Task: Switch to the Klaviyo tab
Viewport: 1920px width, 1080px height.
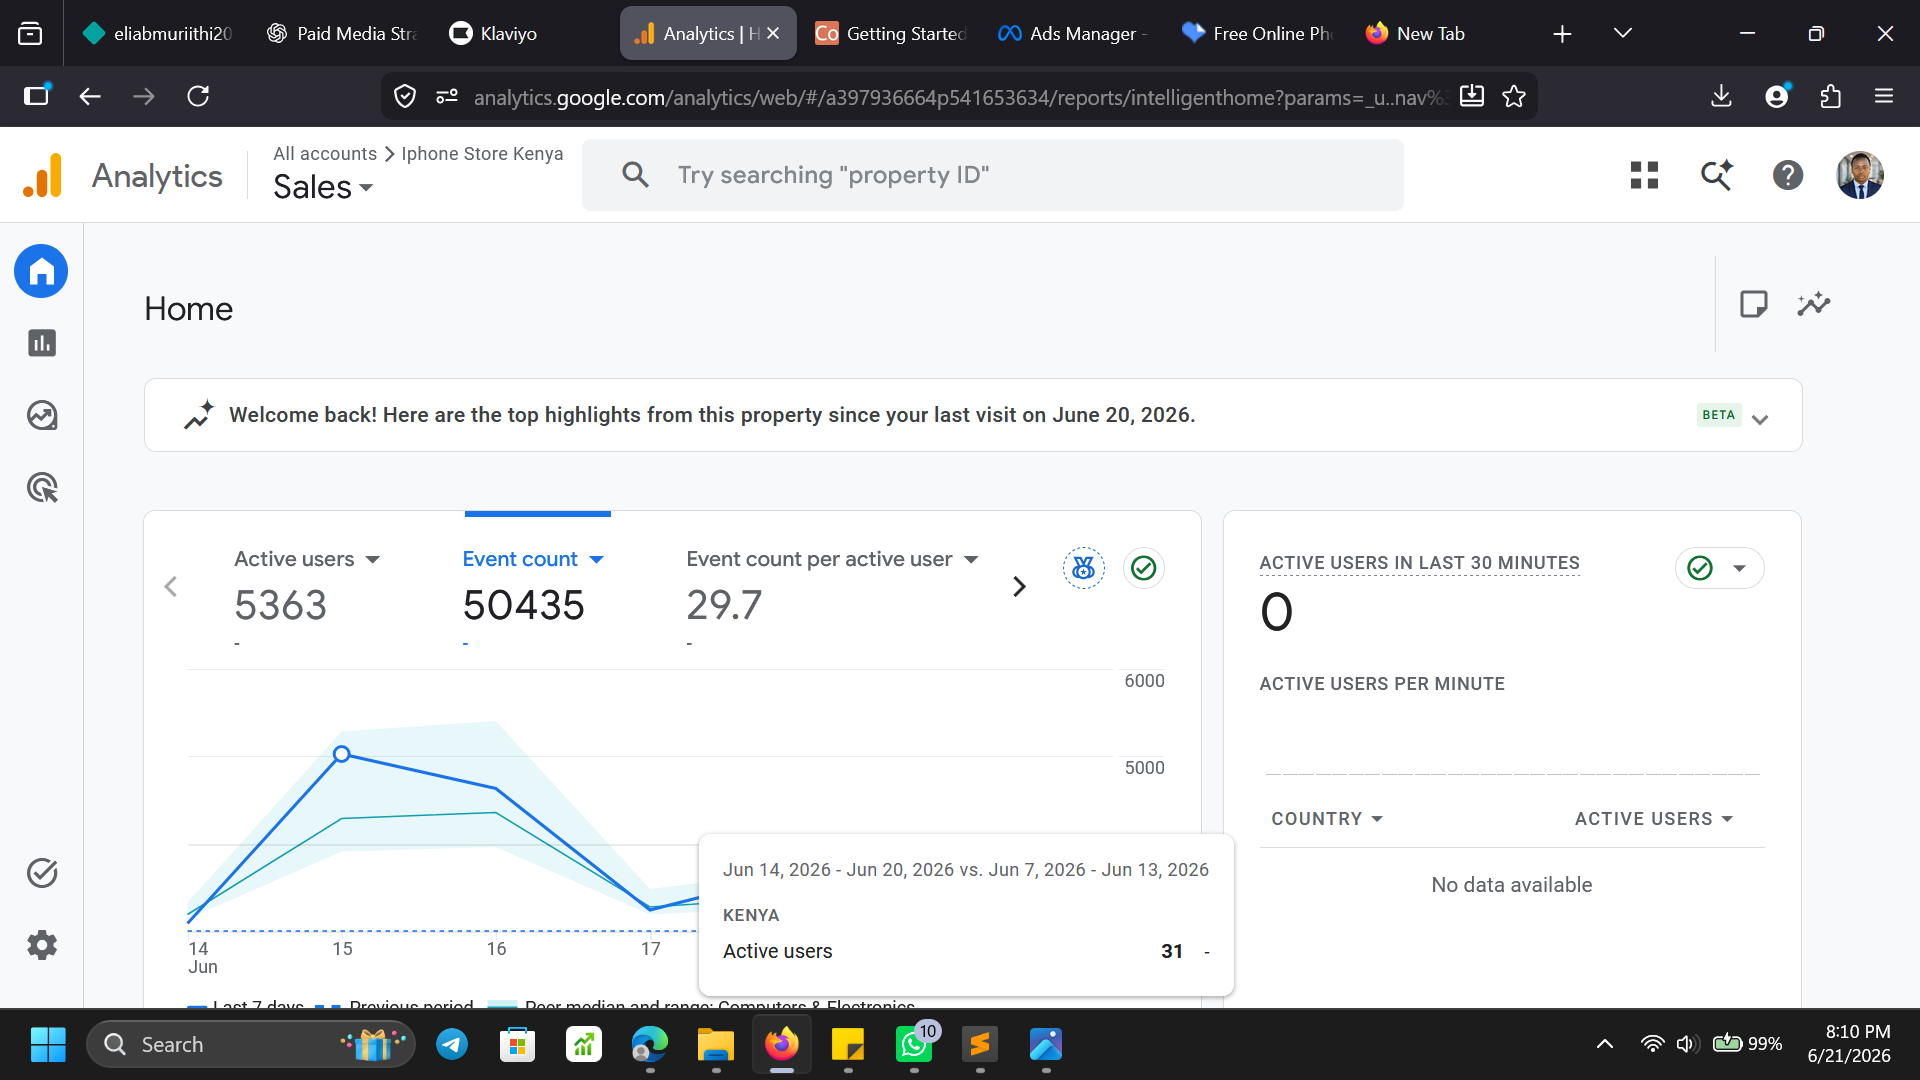Action: [x=525, y=33]
